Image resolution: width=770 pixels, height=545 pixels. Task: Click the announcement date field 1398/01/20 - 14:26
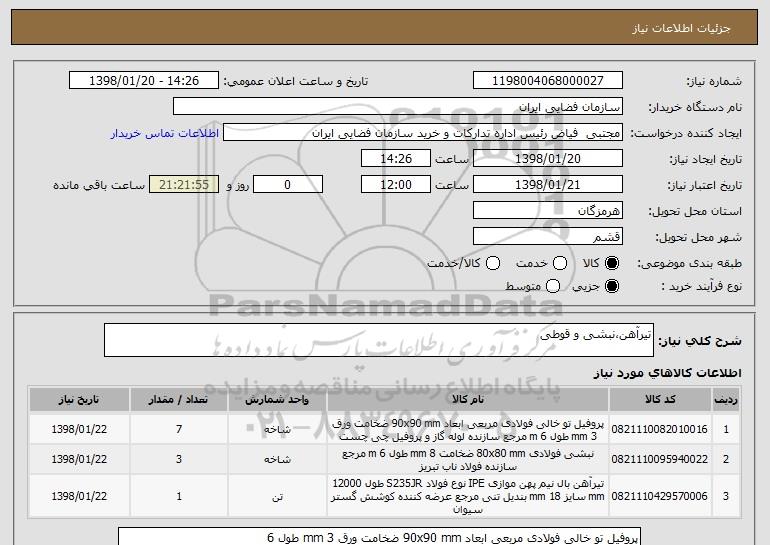tap(144, 81)
